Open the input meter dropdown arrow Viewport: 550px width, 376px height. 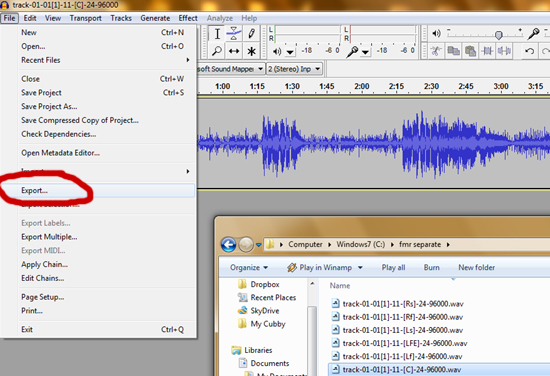click(x=365, y=53)
